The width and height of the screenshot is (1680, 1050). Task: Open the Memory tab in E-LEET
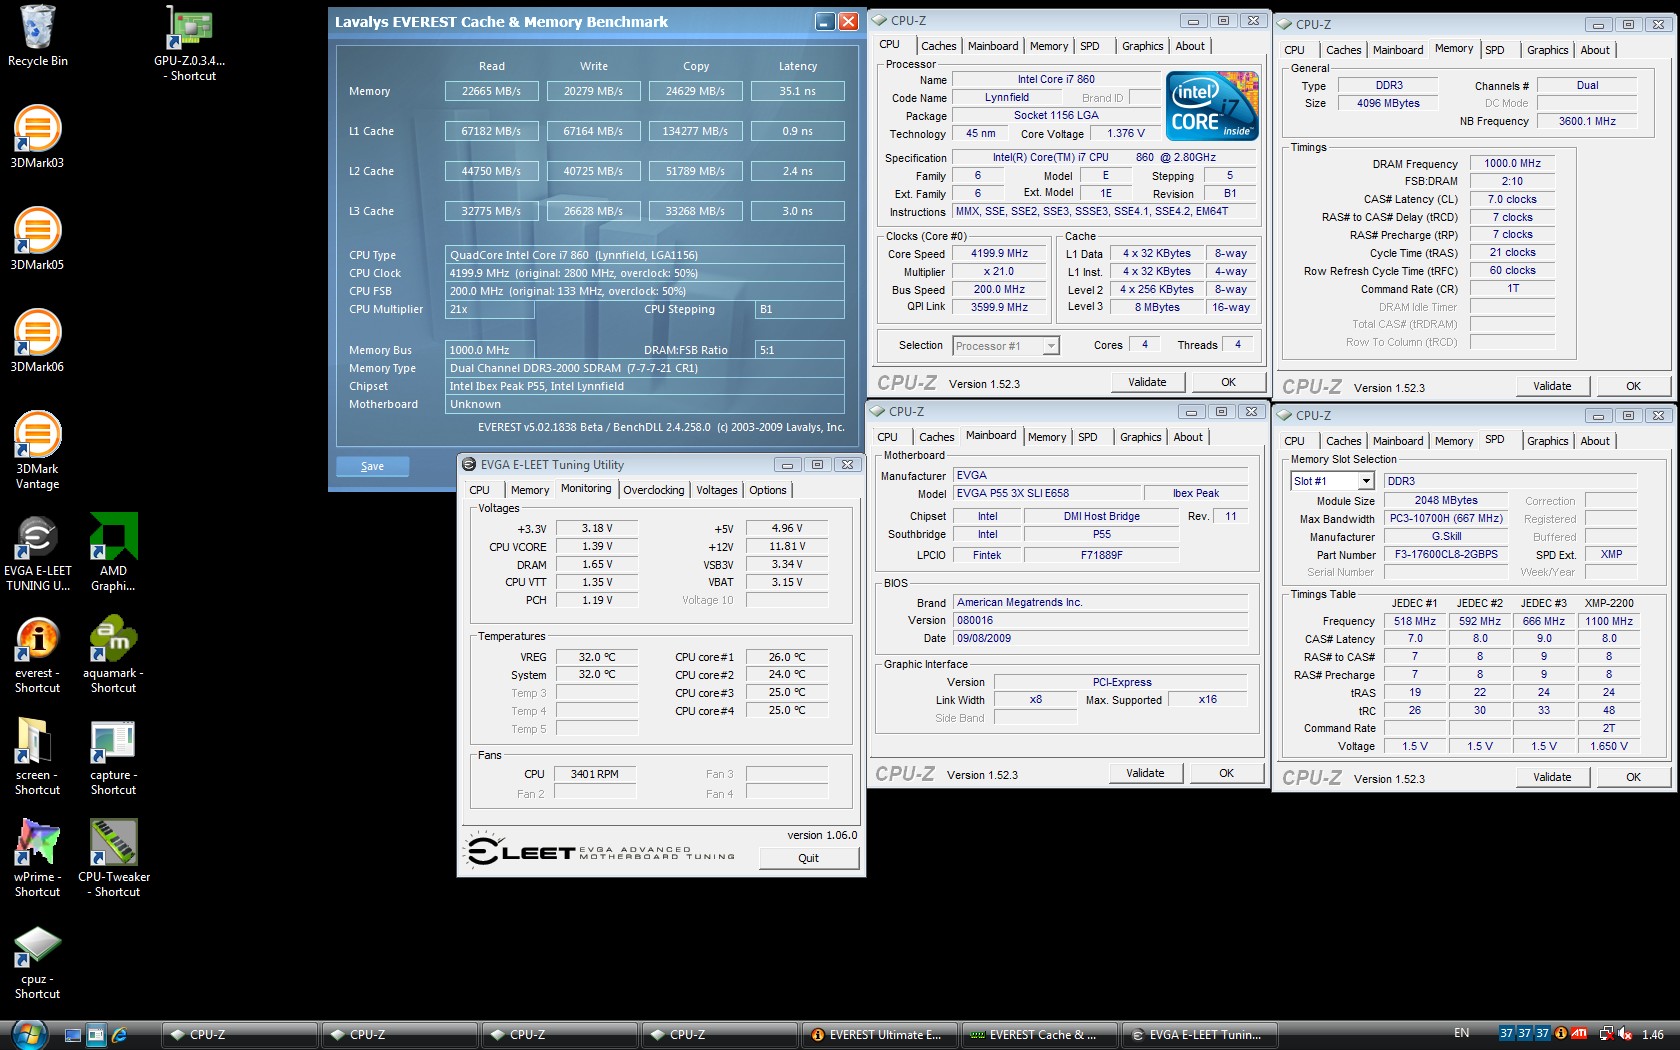point(530,490)
